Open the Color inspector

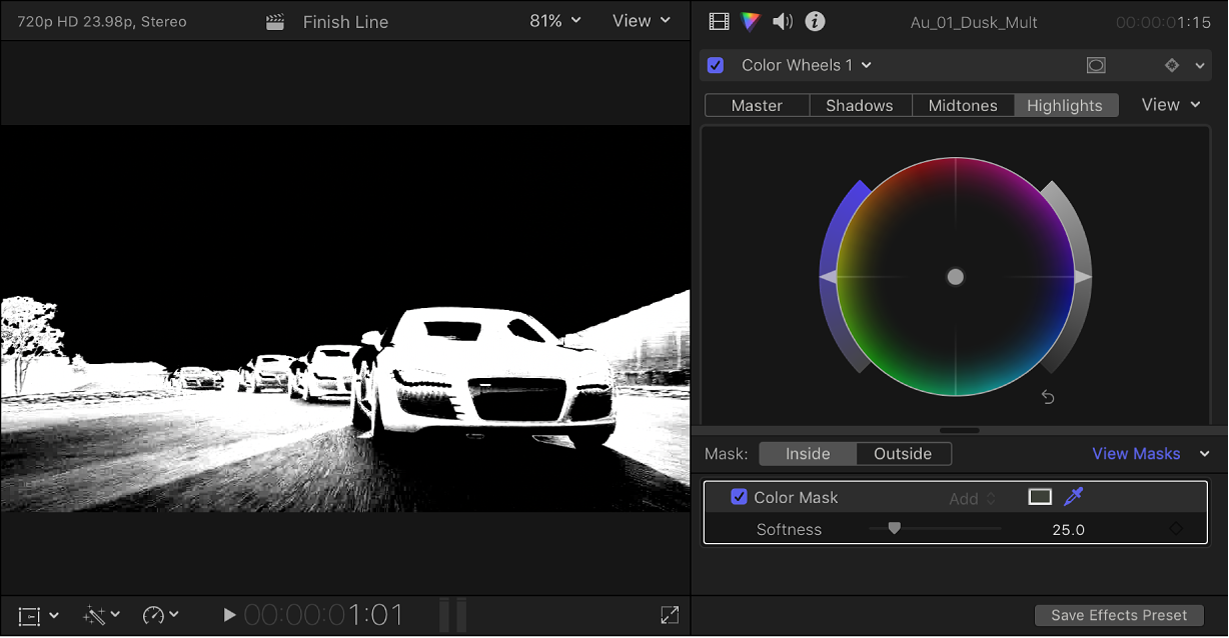click(x=750, y=21)
